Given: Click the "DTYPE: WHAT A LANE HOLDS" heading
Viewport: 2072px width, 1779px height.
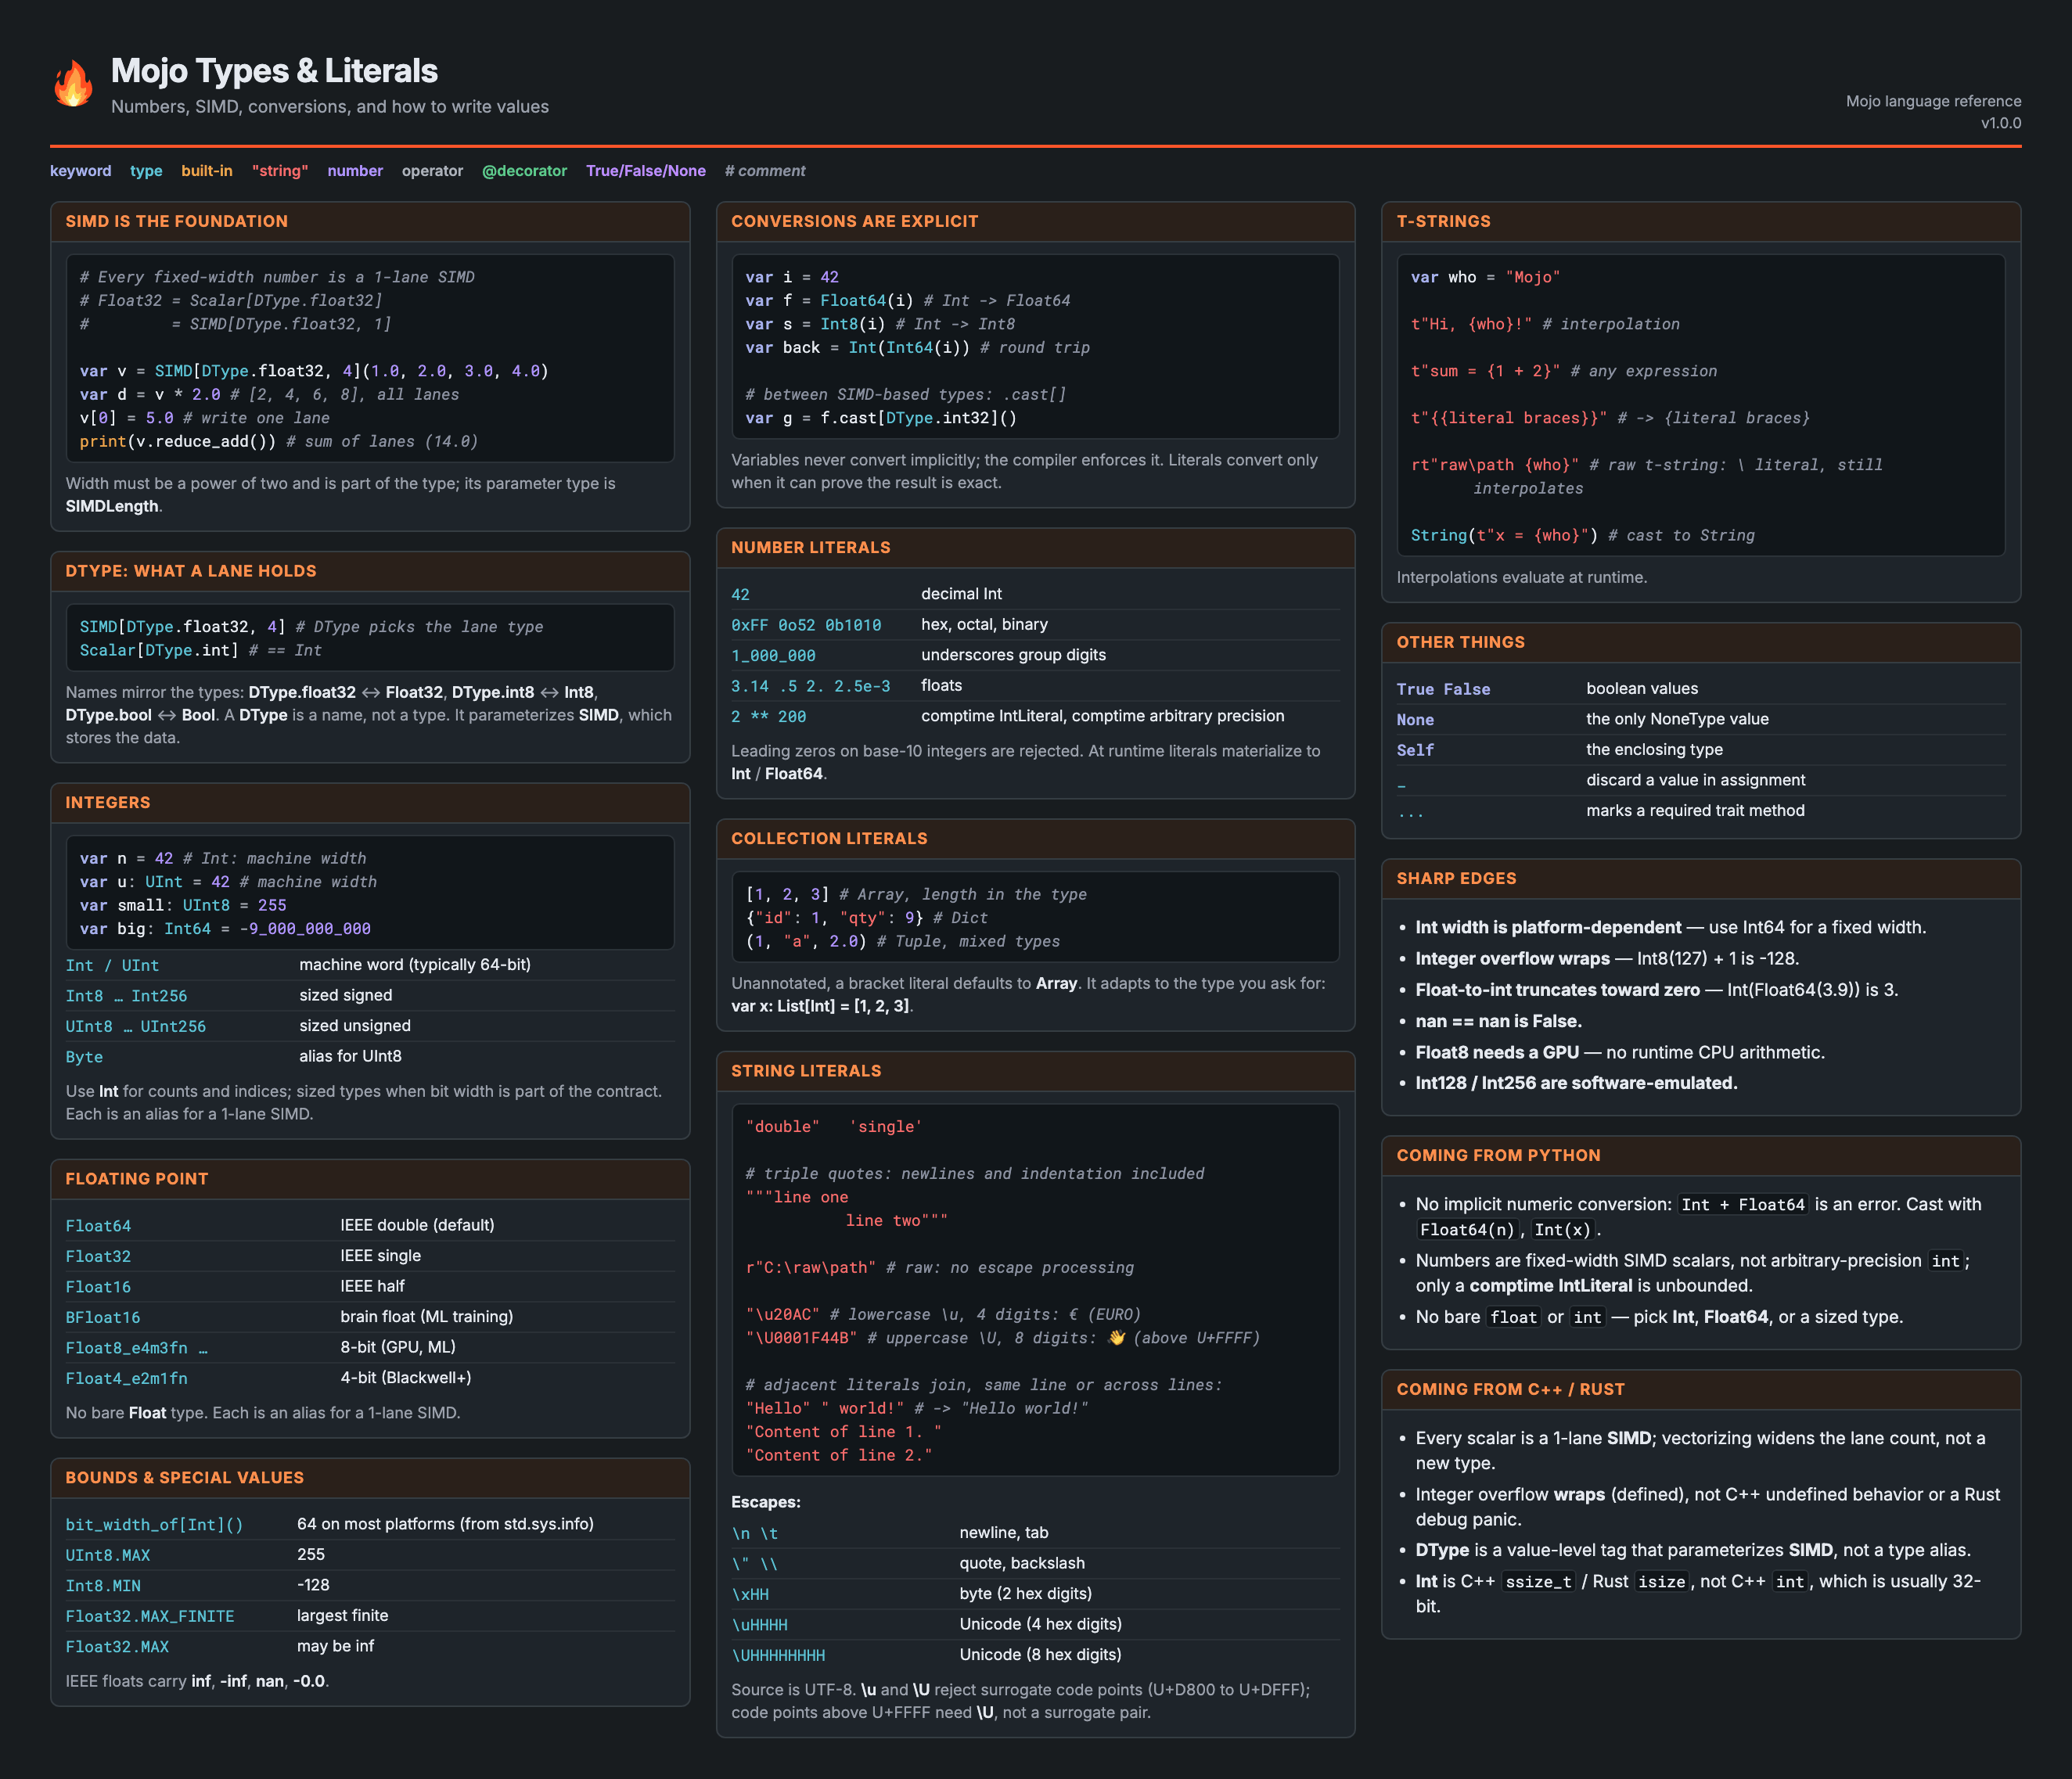Looking at the screenshot, I should 191,571.
